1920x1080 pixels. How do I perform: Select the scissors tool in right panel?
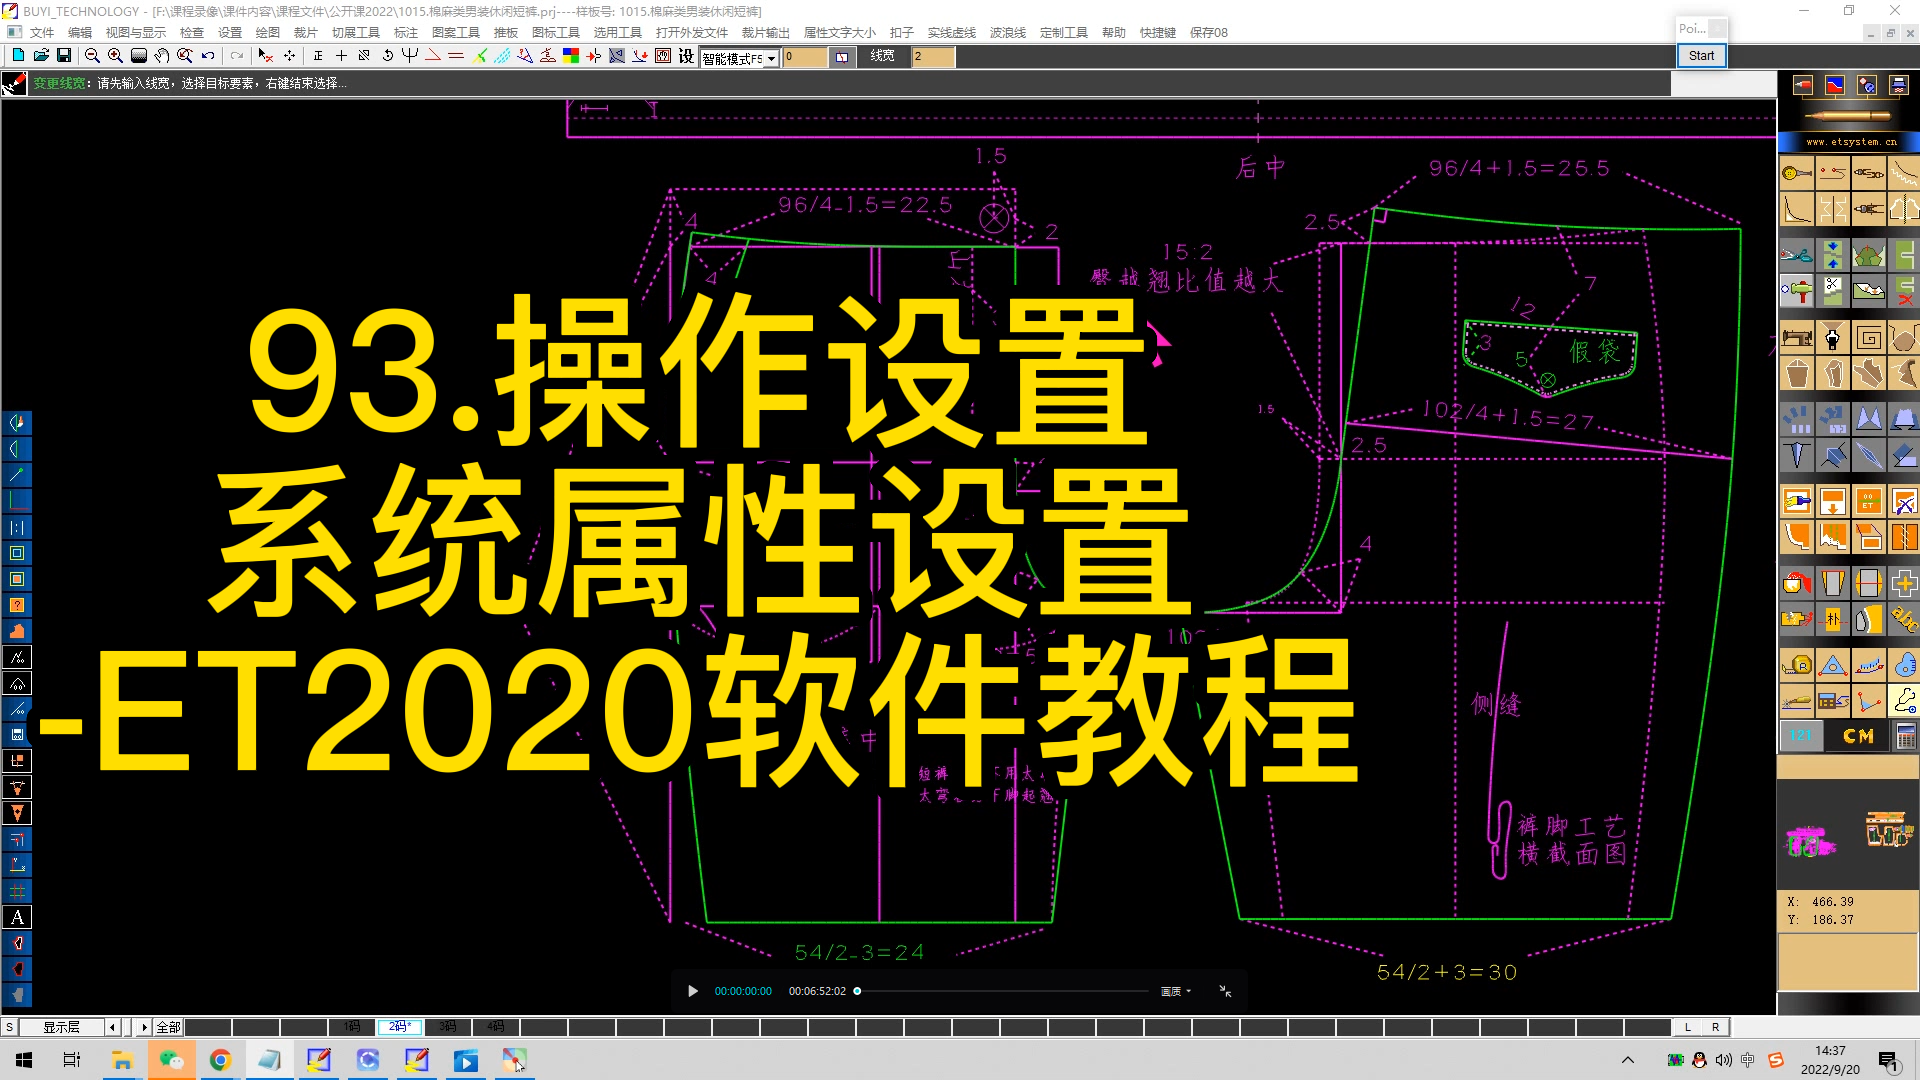coord(1796,255)
